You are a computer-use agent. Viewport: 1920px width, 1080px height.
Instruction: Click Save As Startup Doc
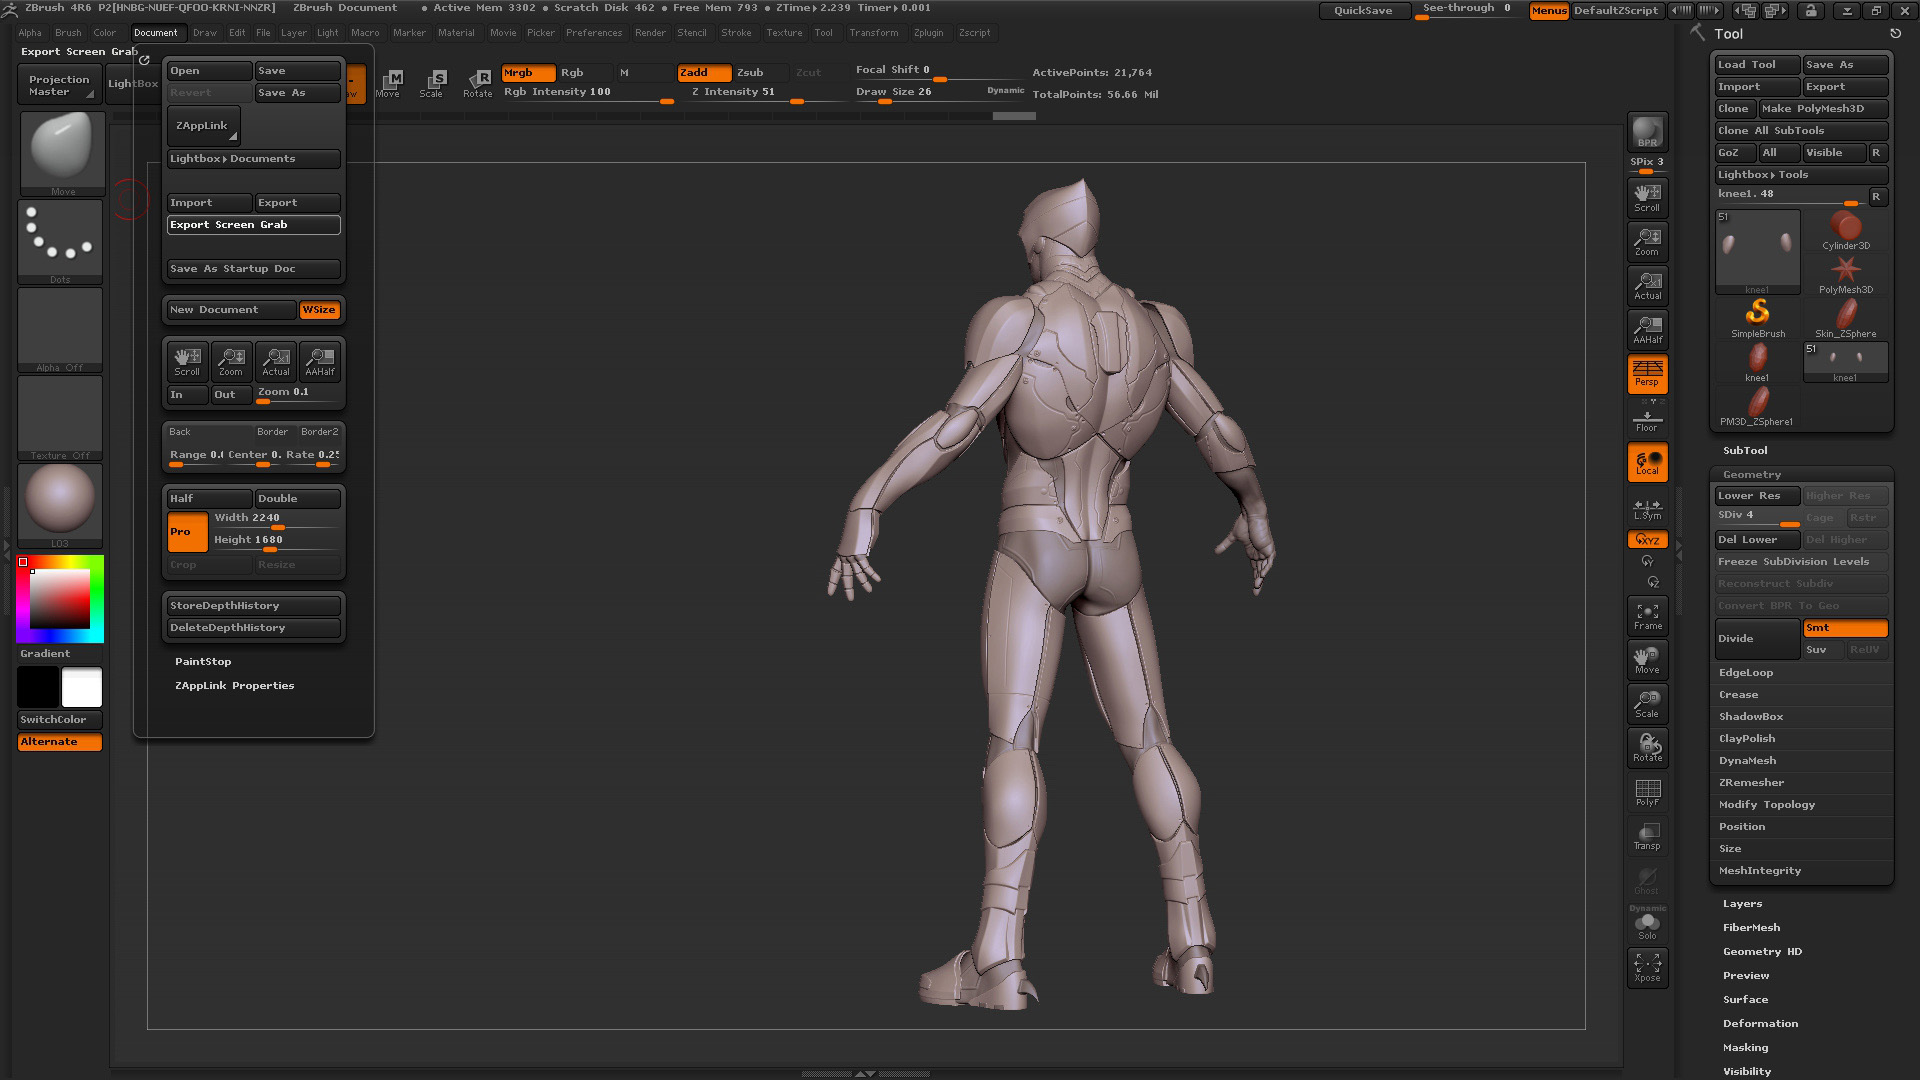point(253,269)
